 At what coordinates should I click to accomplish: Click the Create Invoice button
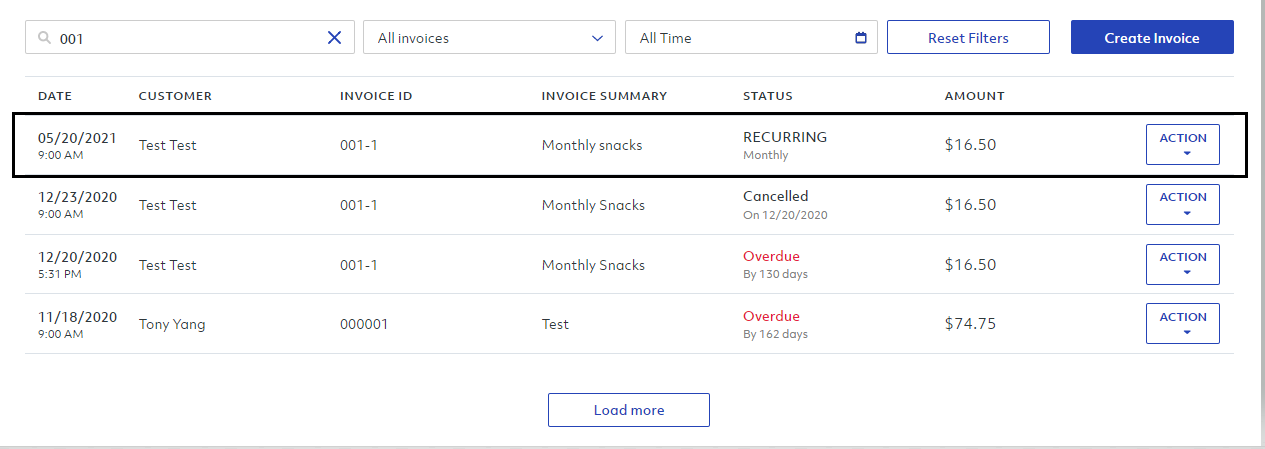click(1152, 38)
